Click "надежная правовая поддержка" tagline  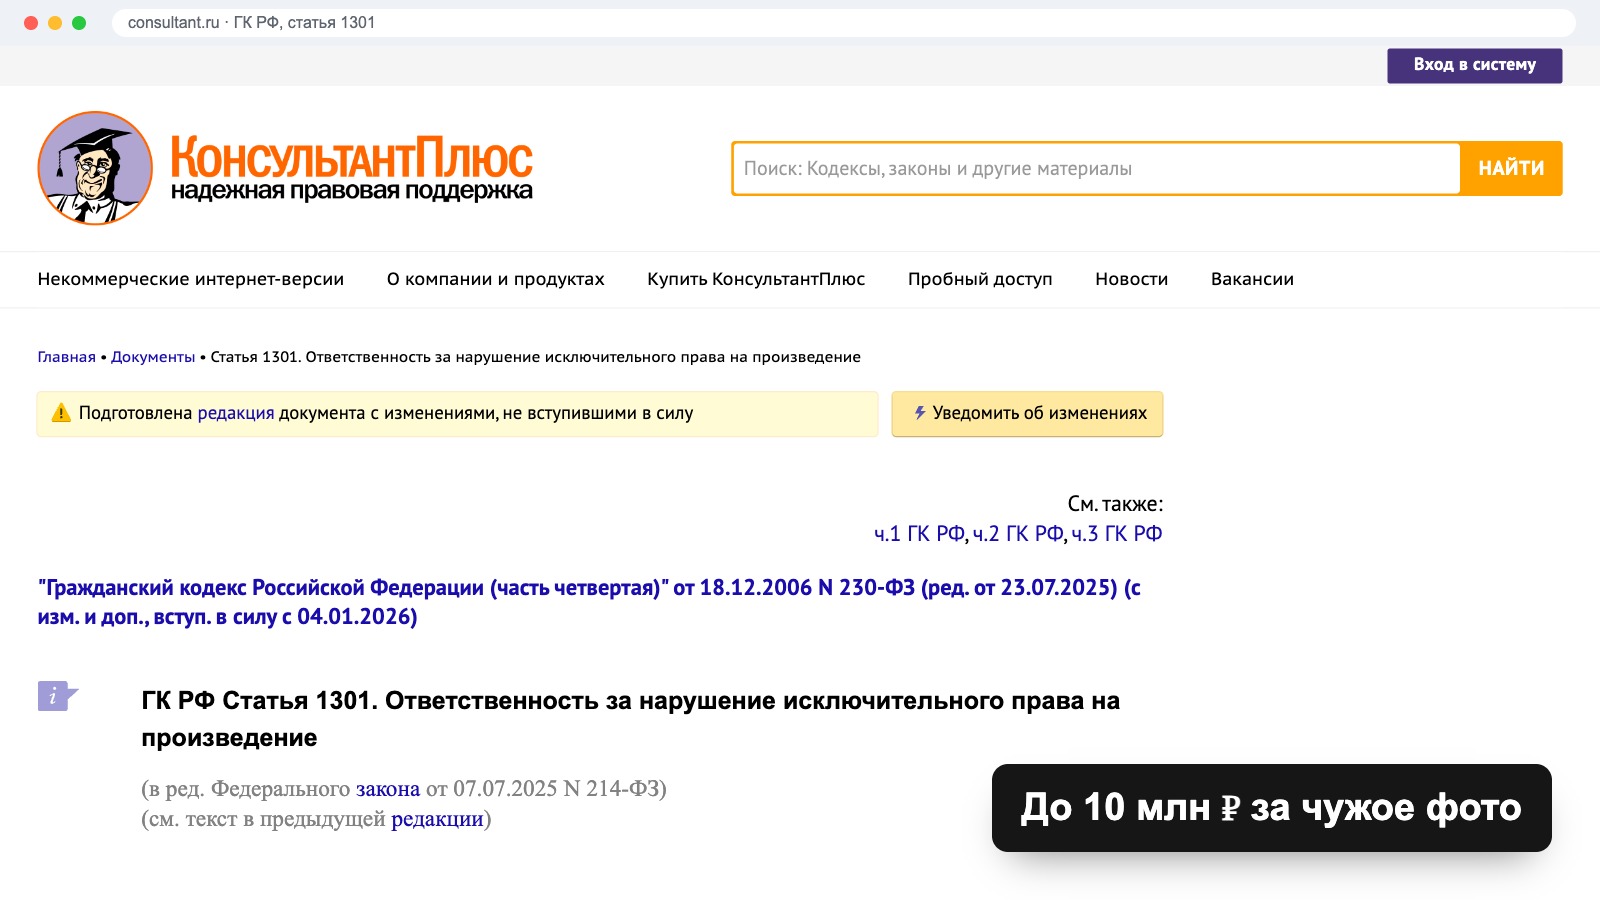(351, 191)
